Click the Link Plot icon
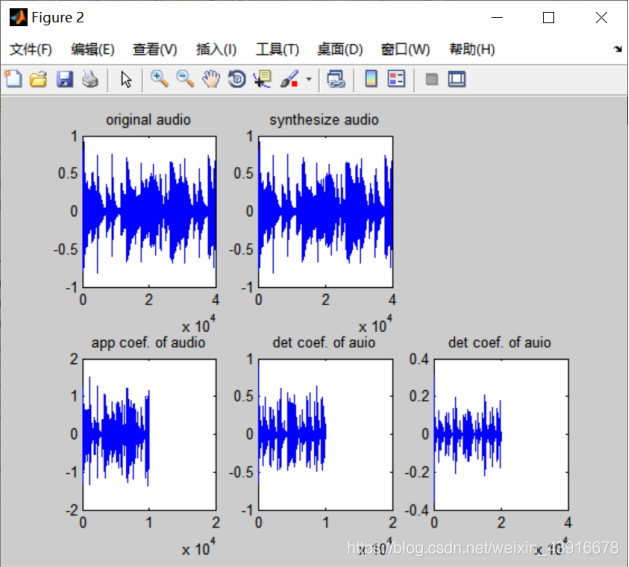The image size is (629, 567). 336,79
